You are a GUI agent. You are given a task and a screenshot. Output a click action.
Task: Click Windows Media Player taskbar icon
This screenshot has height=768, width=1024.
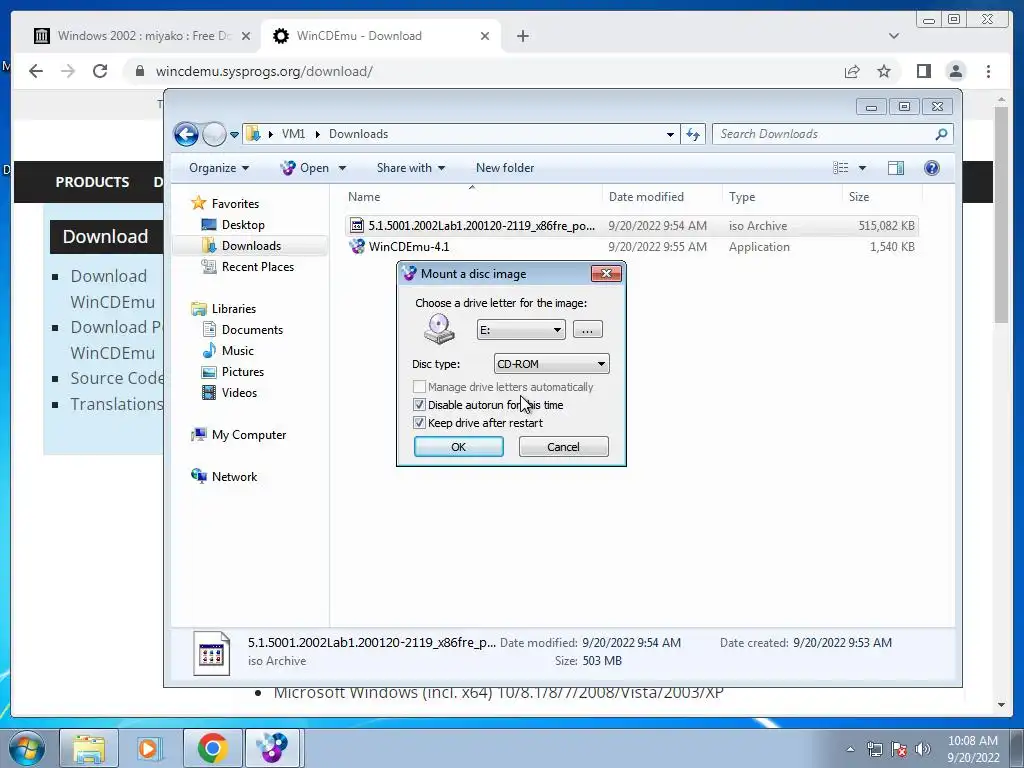coord(150,748)
